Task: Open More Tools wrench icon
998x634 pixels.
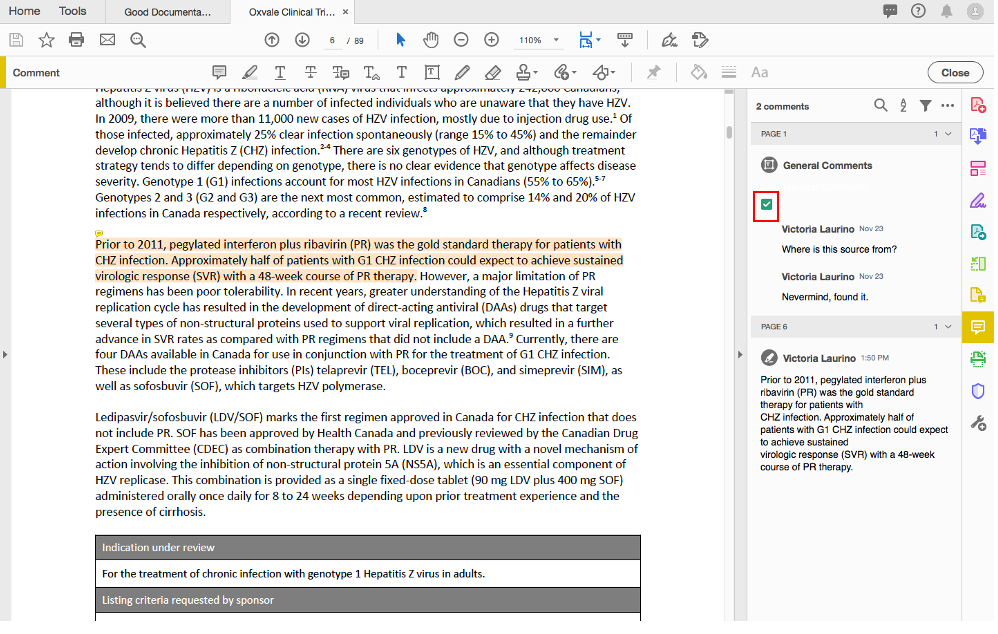Action: (x=978, y=423)
